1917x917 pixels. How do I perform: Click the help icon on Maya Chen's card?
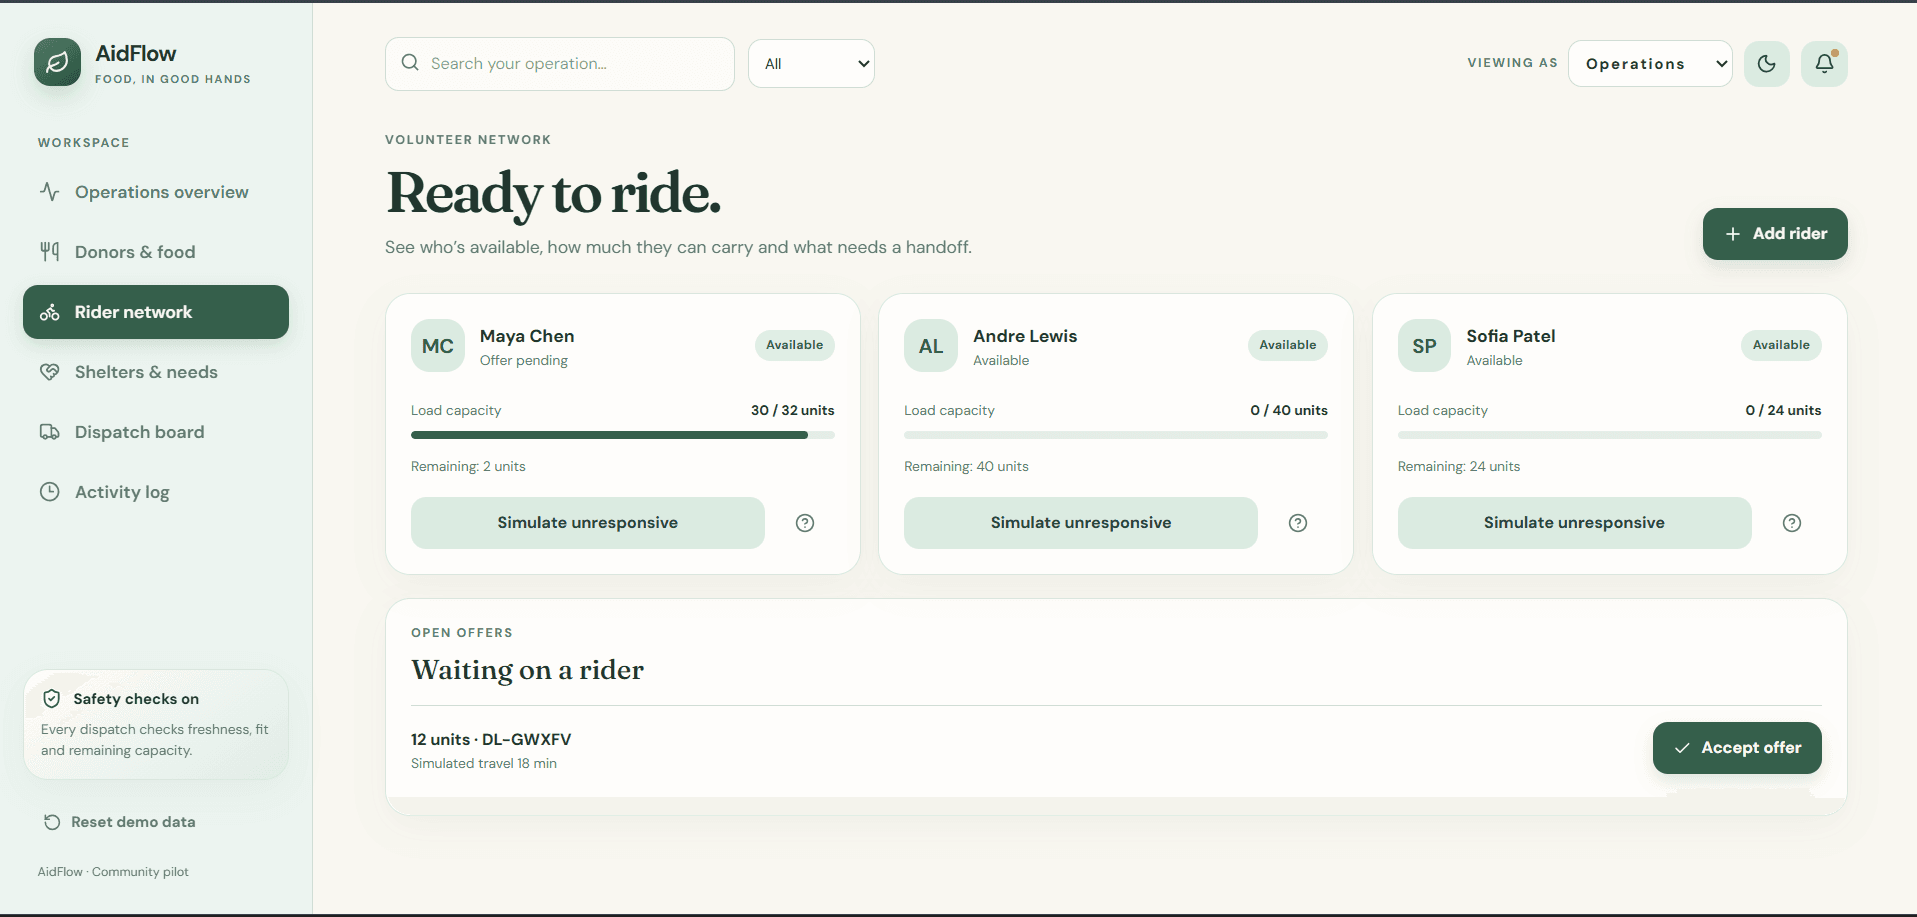click(805, 523)
